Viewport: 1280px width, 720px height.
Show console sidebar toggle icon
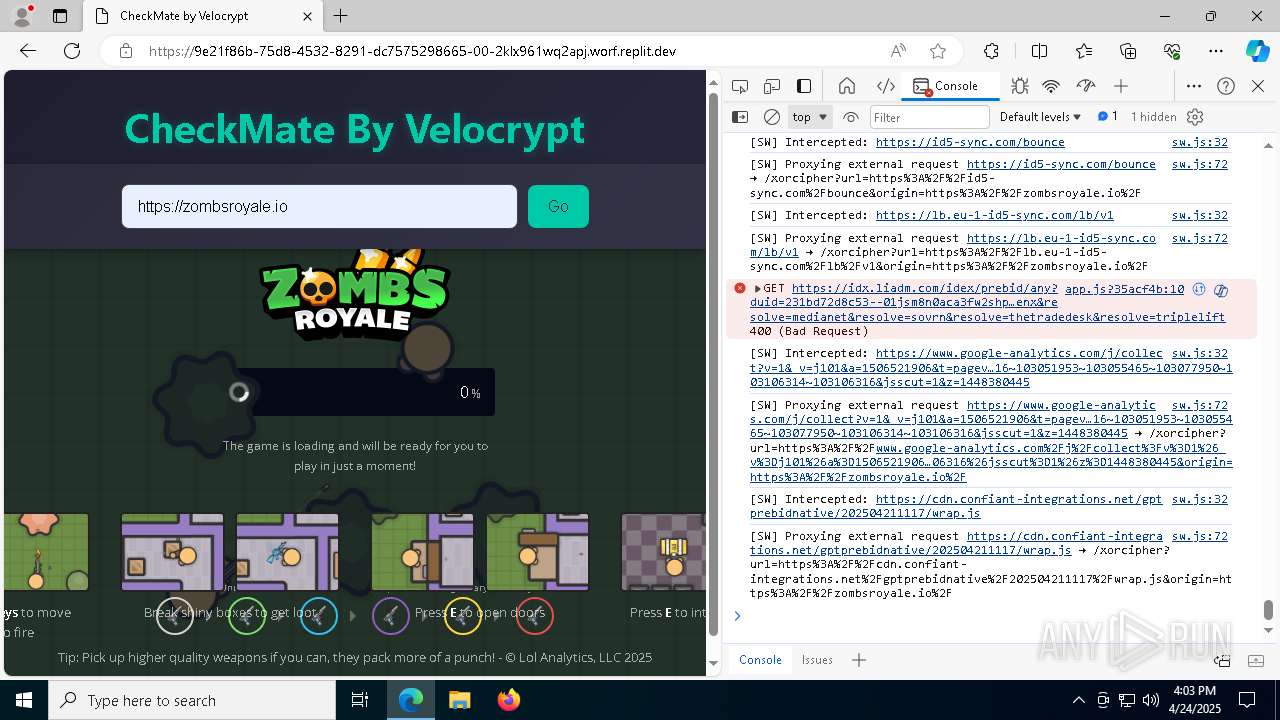(x=740, y=117)
